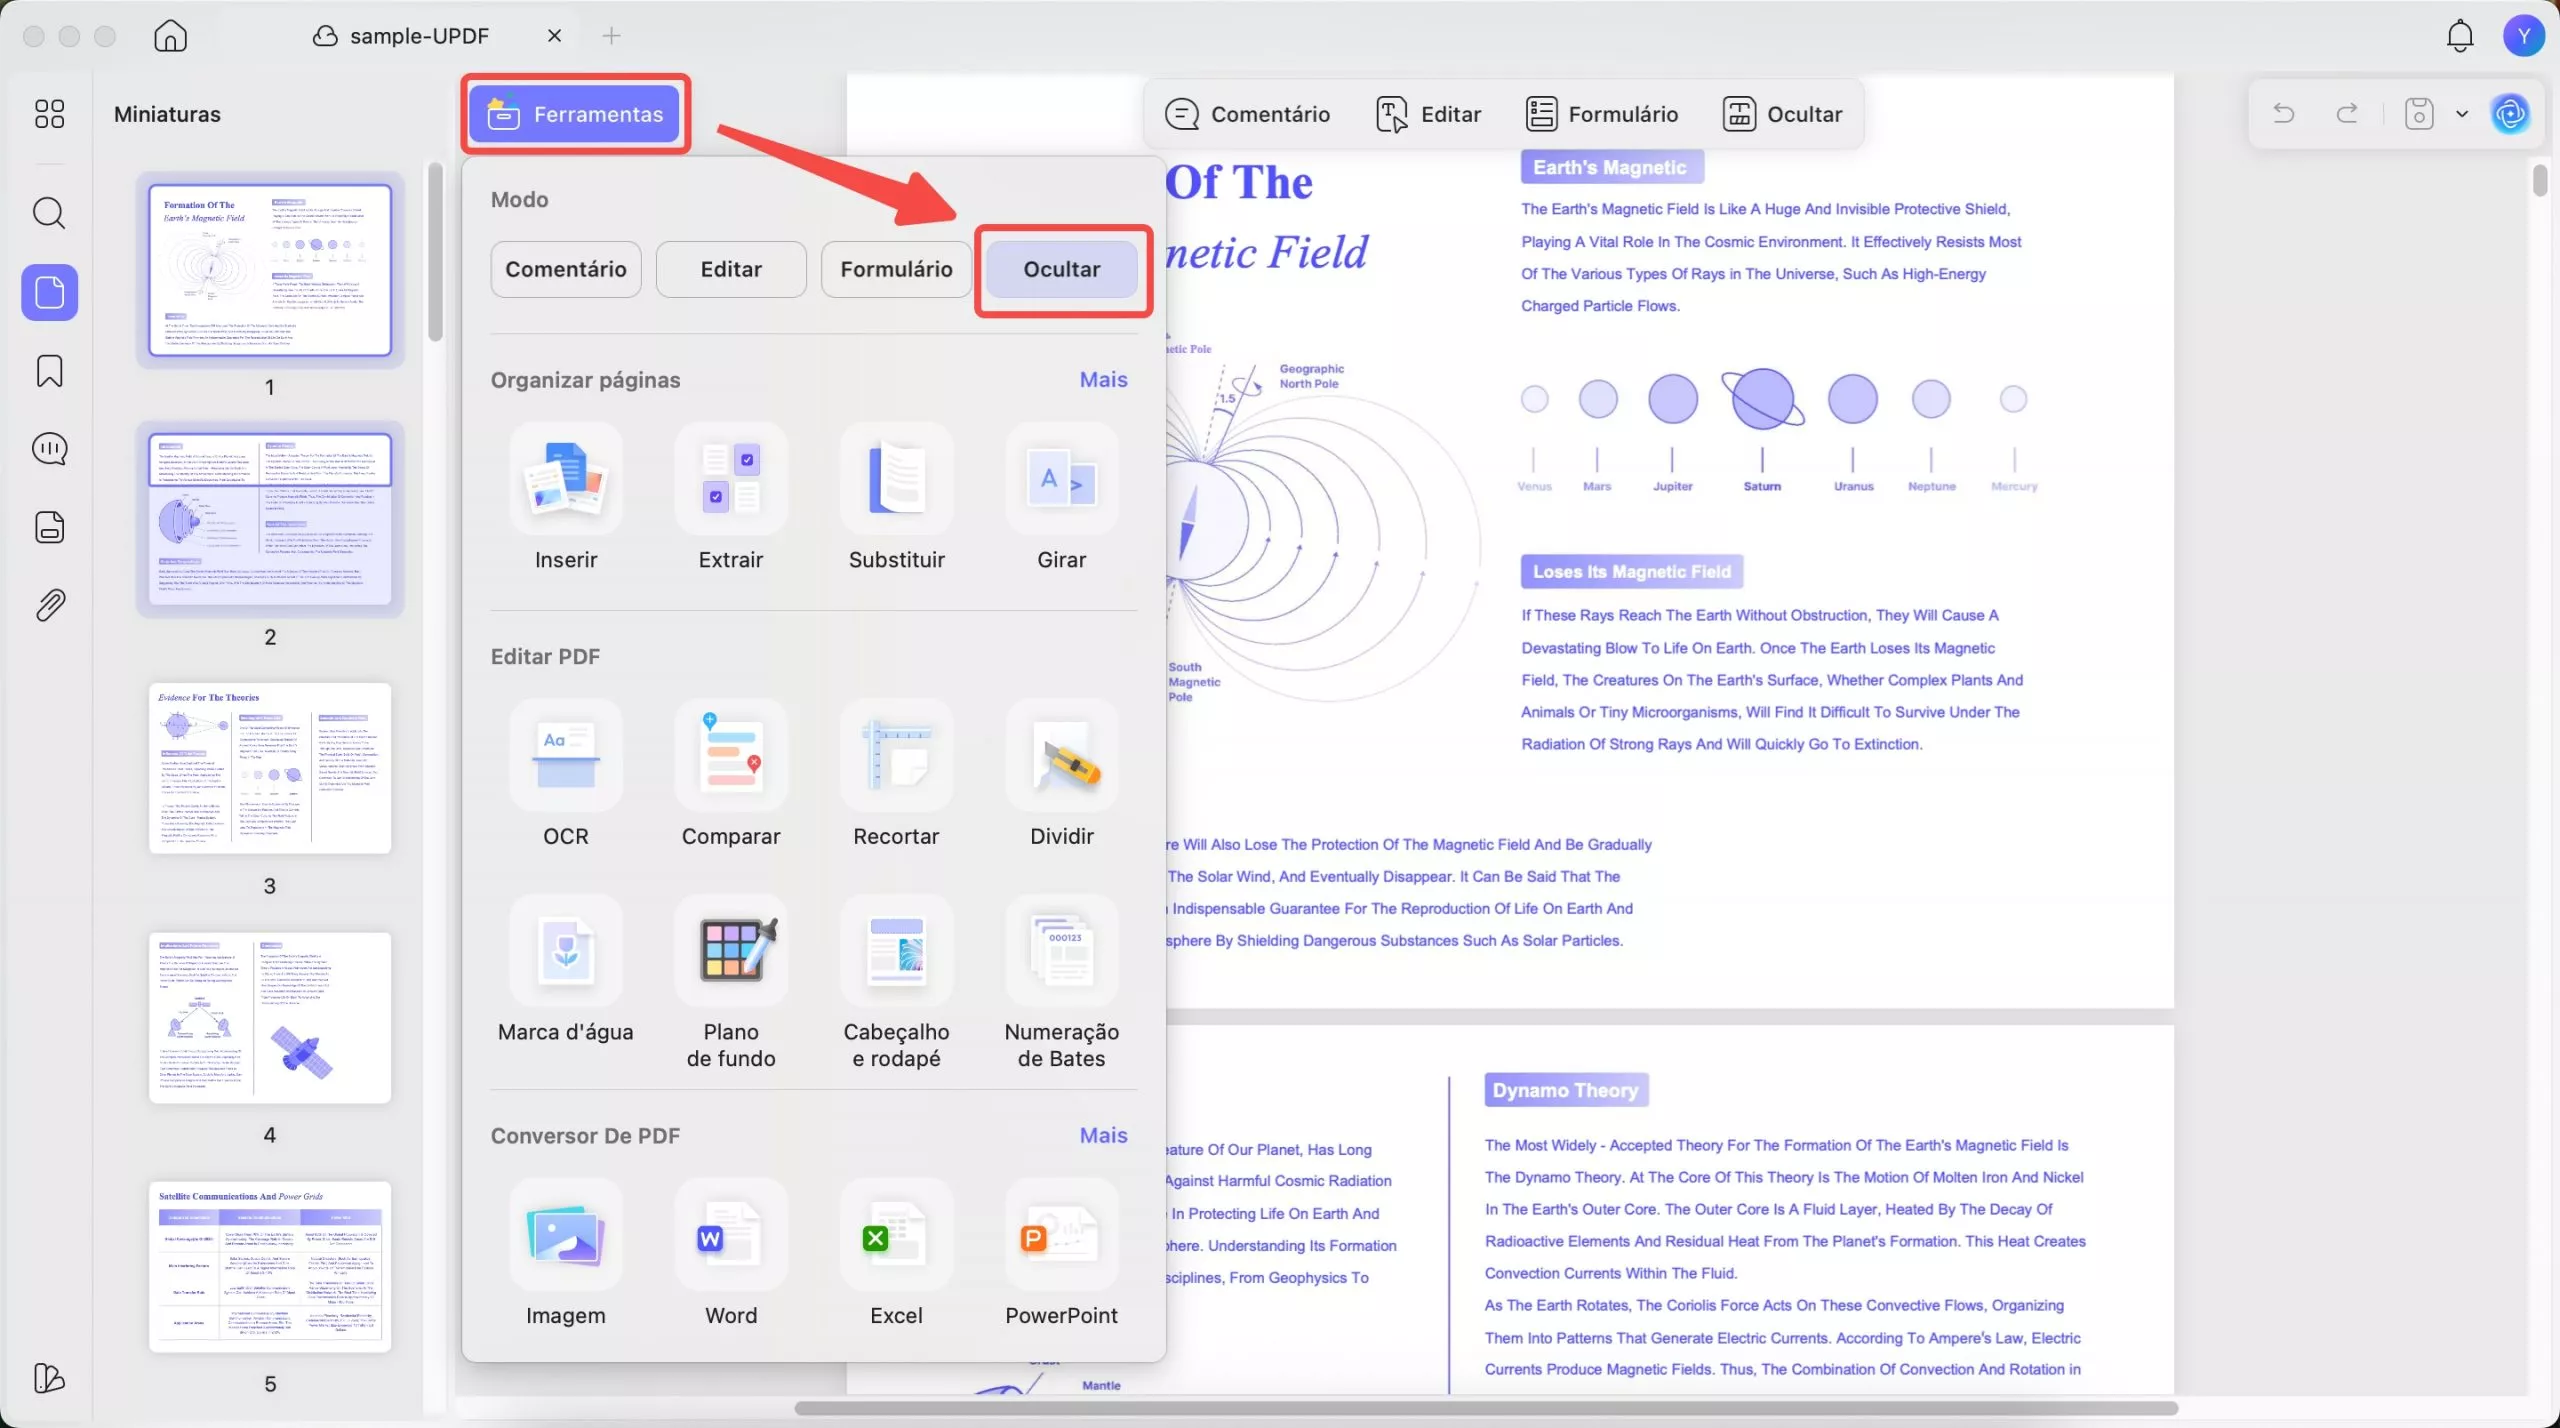Screen dimensions: 2560x1428
Task: Select page 1 thumbnail
Action: pyautogui.click(x=270, y=270)
